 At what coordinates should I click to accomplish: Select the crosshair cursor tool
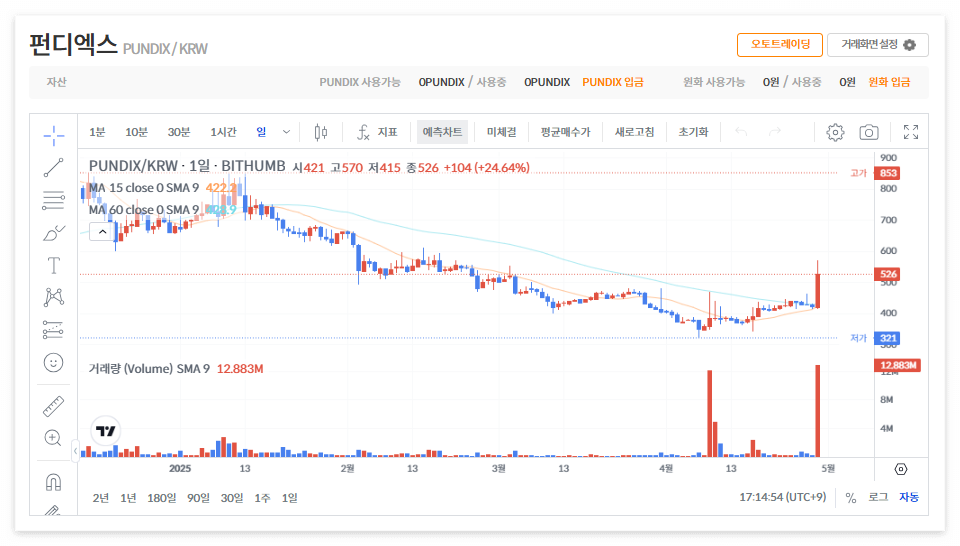pyautogui.click(x=54, y=135)
